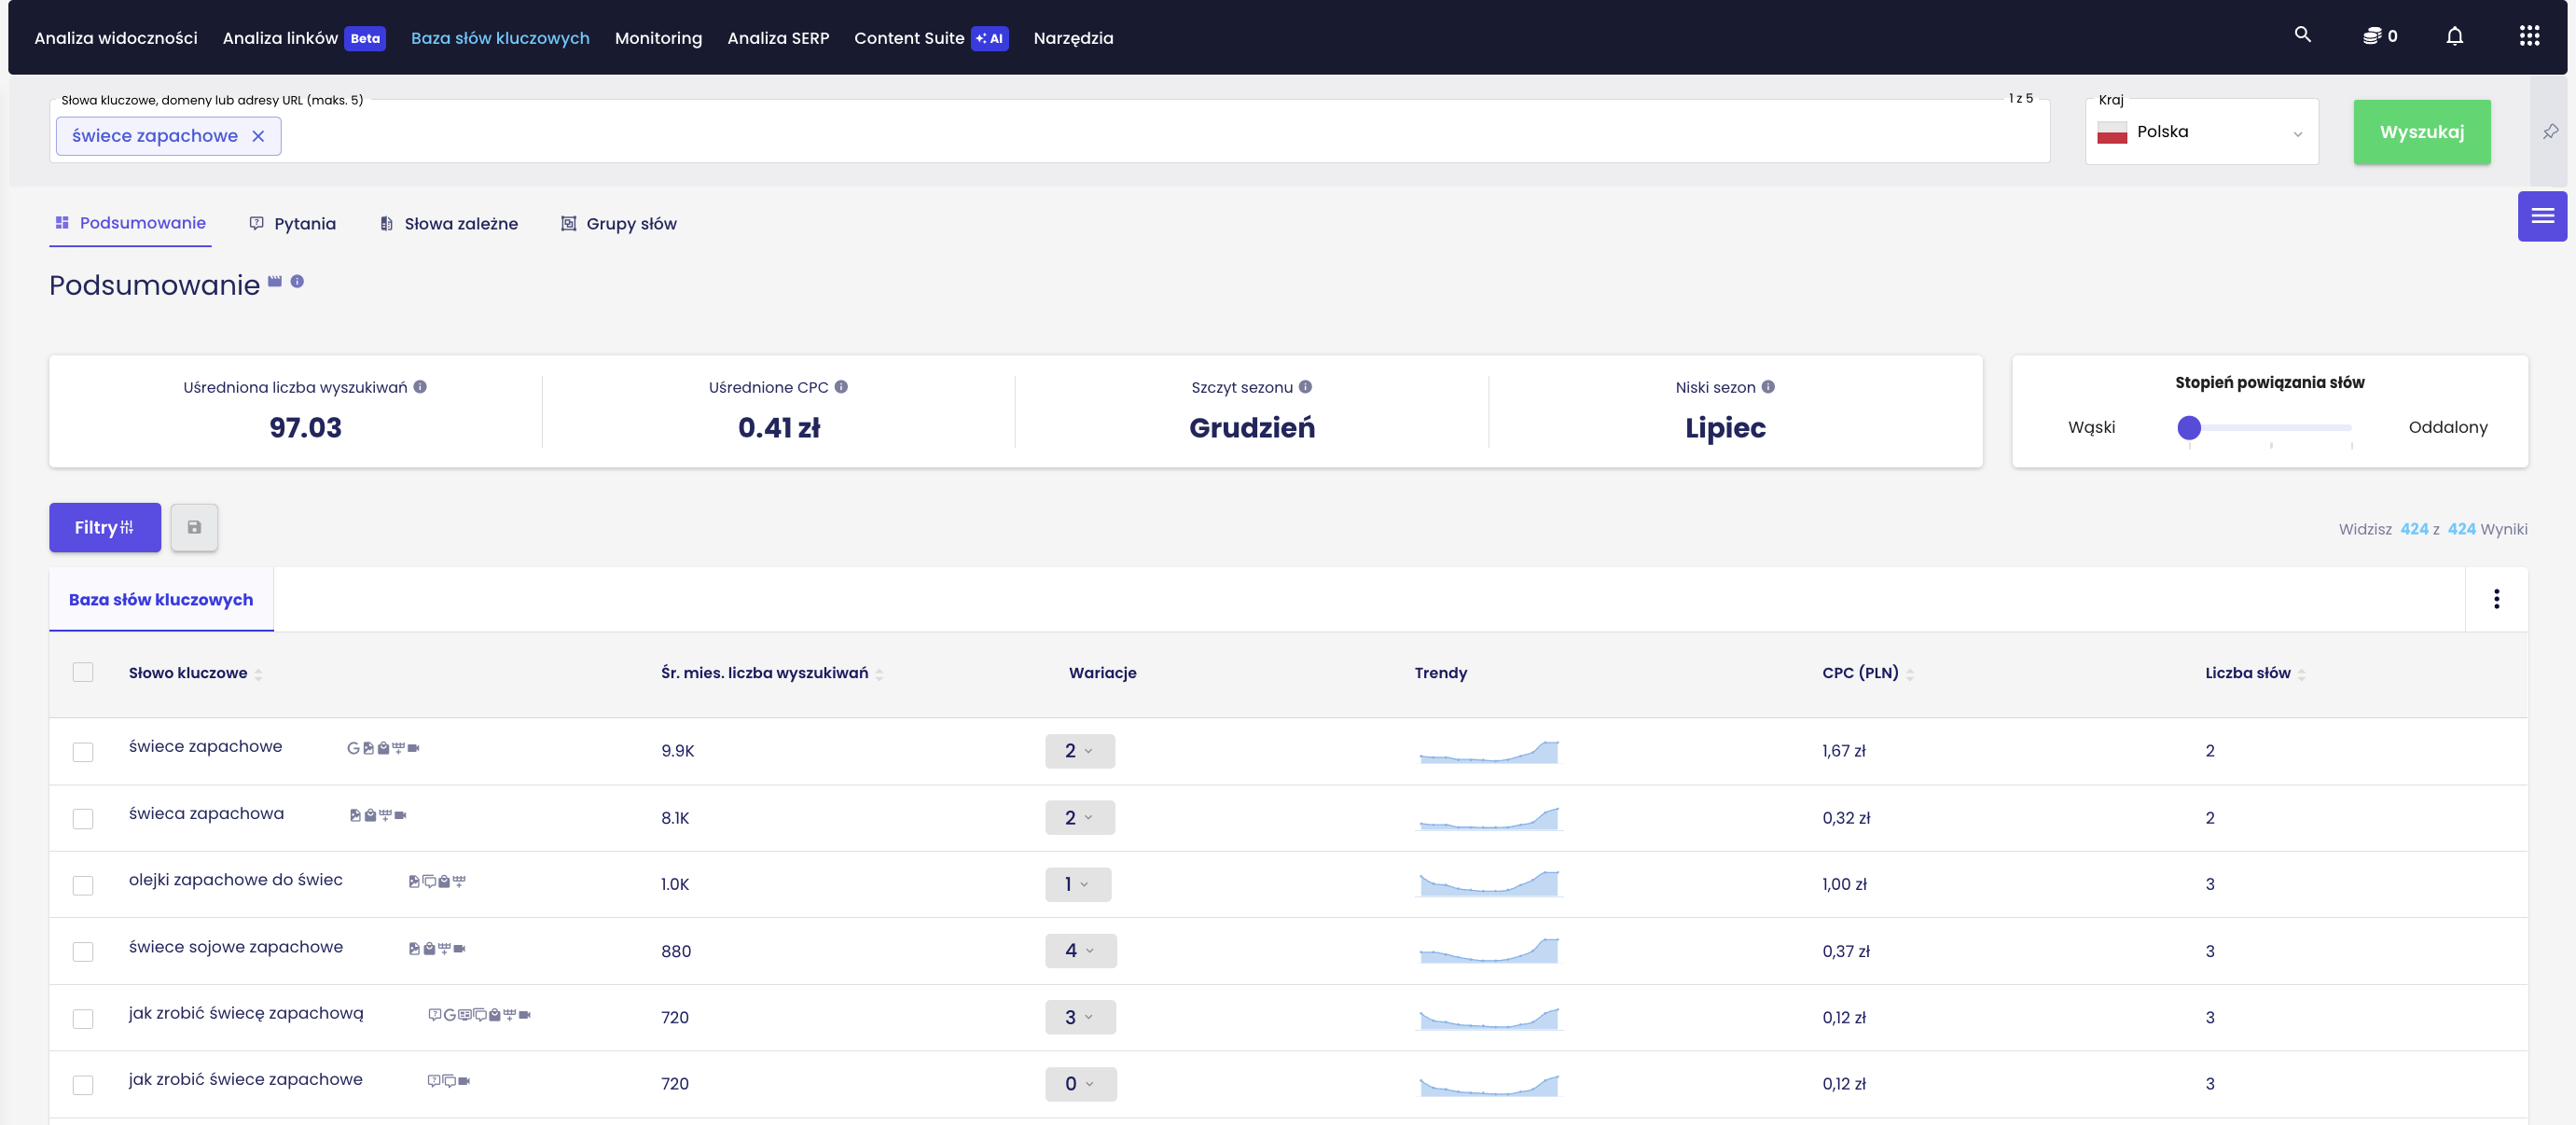Show info for Szczyt sezonu
Viewport: 2576px width, 1125px height.
click(1305, 387)
